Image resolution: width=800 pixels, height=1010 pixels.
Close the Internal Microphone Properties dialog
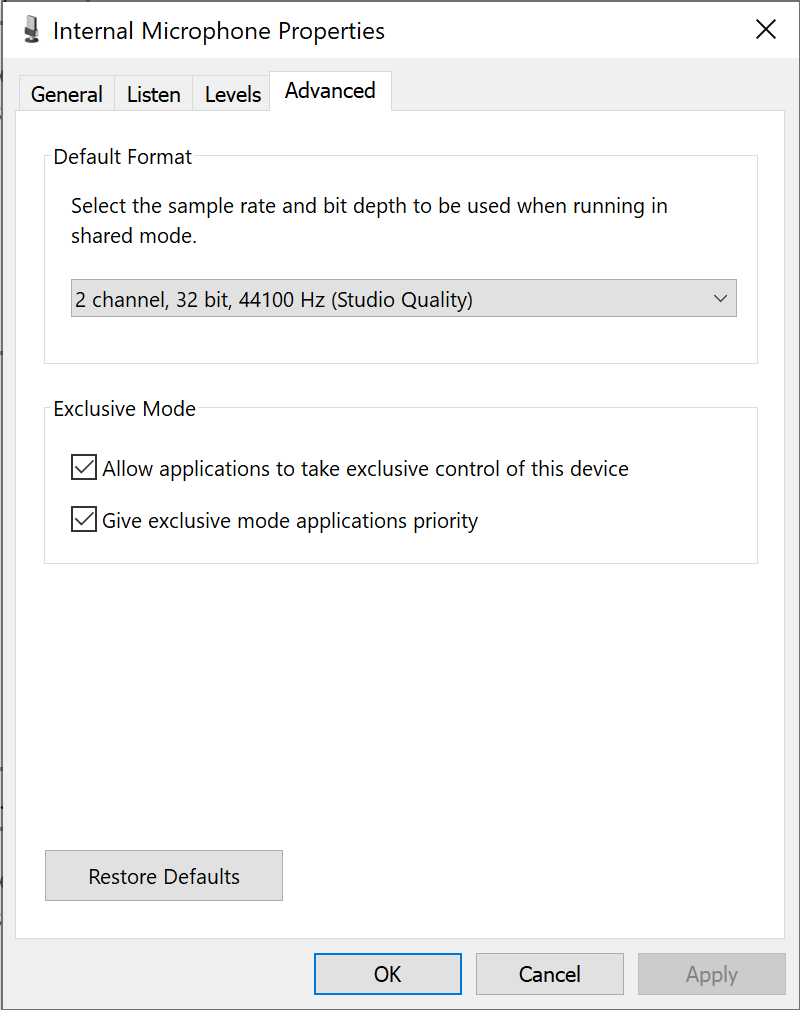click(x=765, y=29)
